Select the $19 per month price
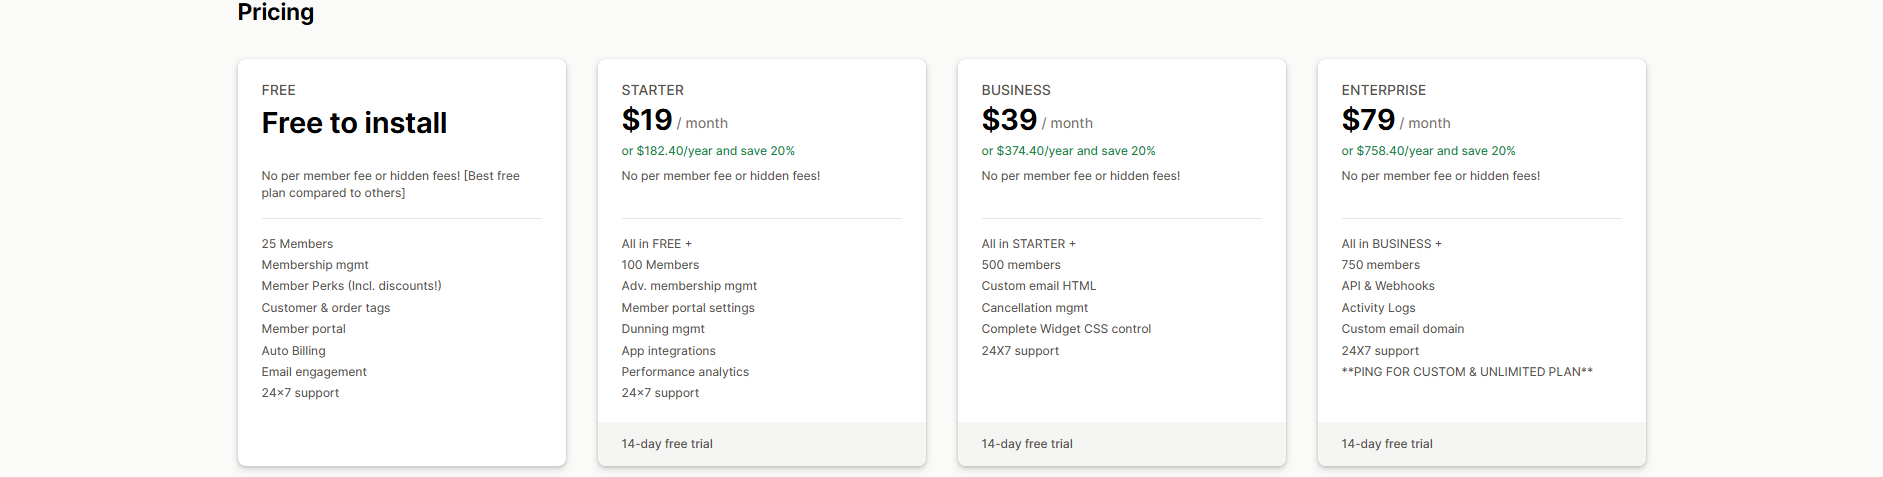1883x477 pixels. 674,121
